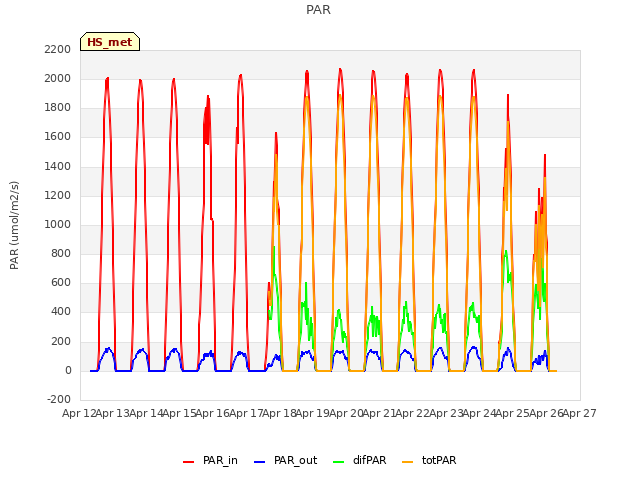Click the y-axis label PAR (umol/m2/s)

coord(14,225)
